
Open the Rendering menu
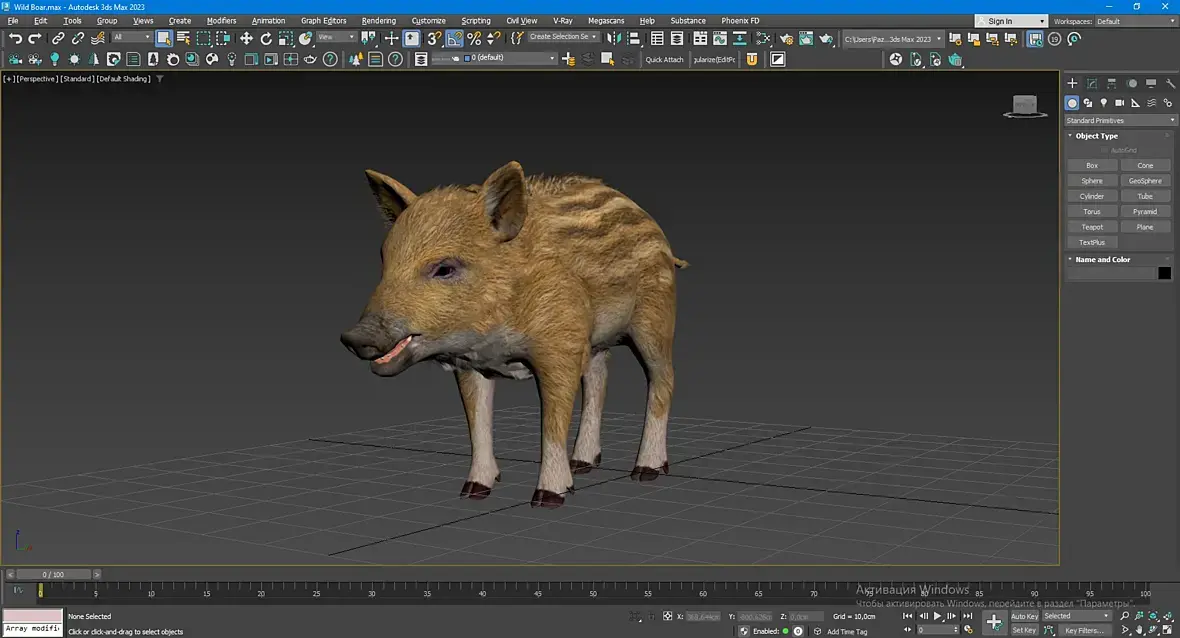coord(378,21)
